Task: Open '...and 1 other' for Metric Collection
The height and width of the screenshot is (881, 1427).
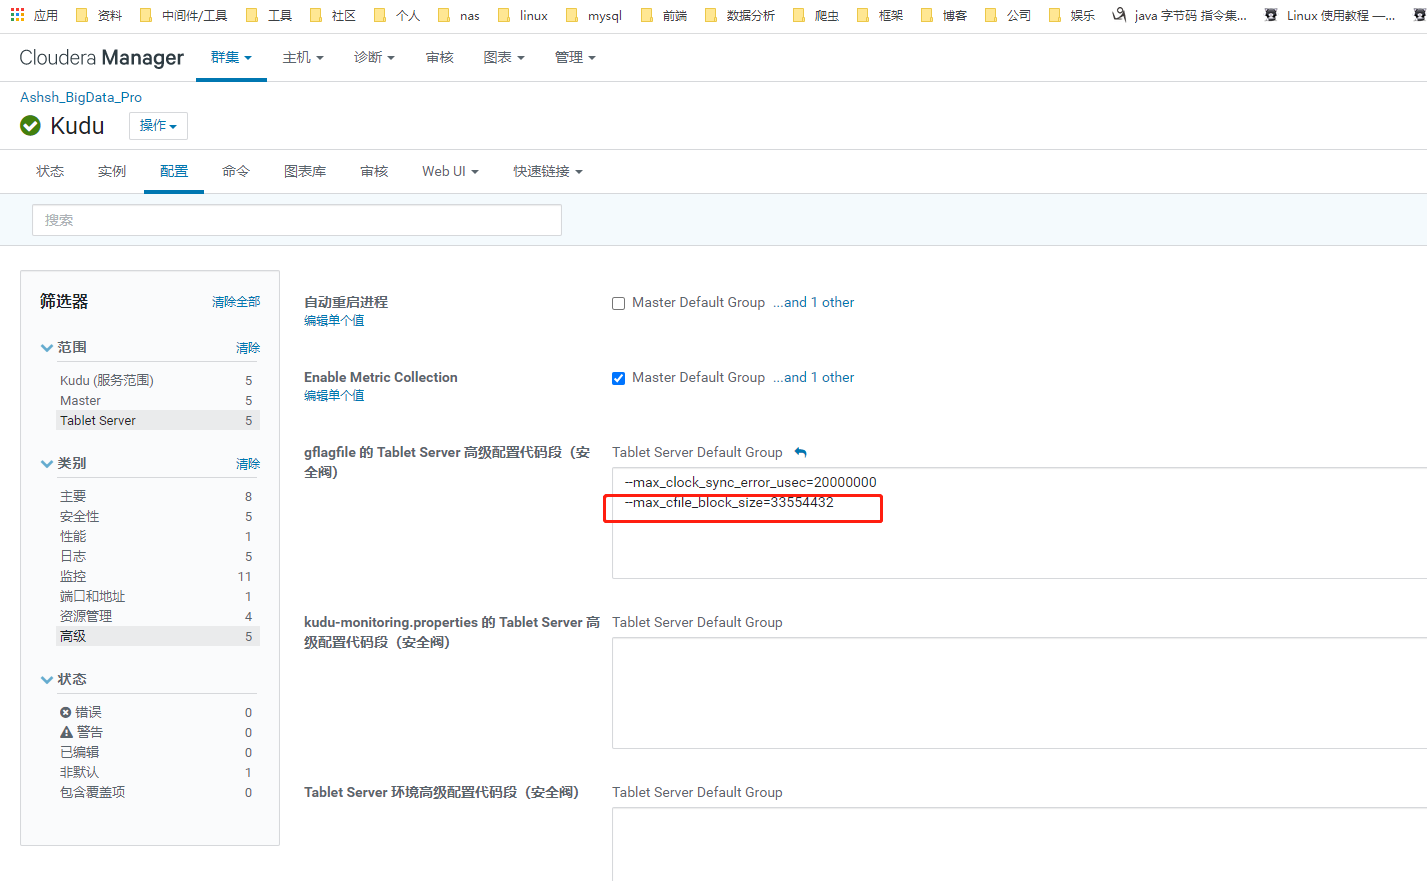Action: (x=814, y=377)
